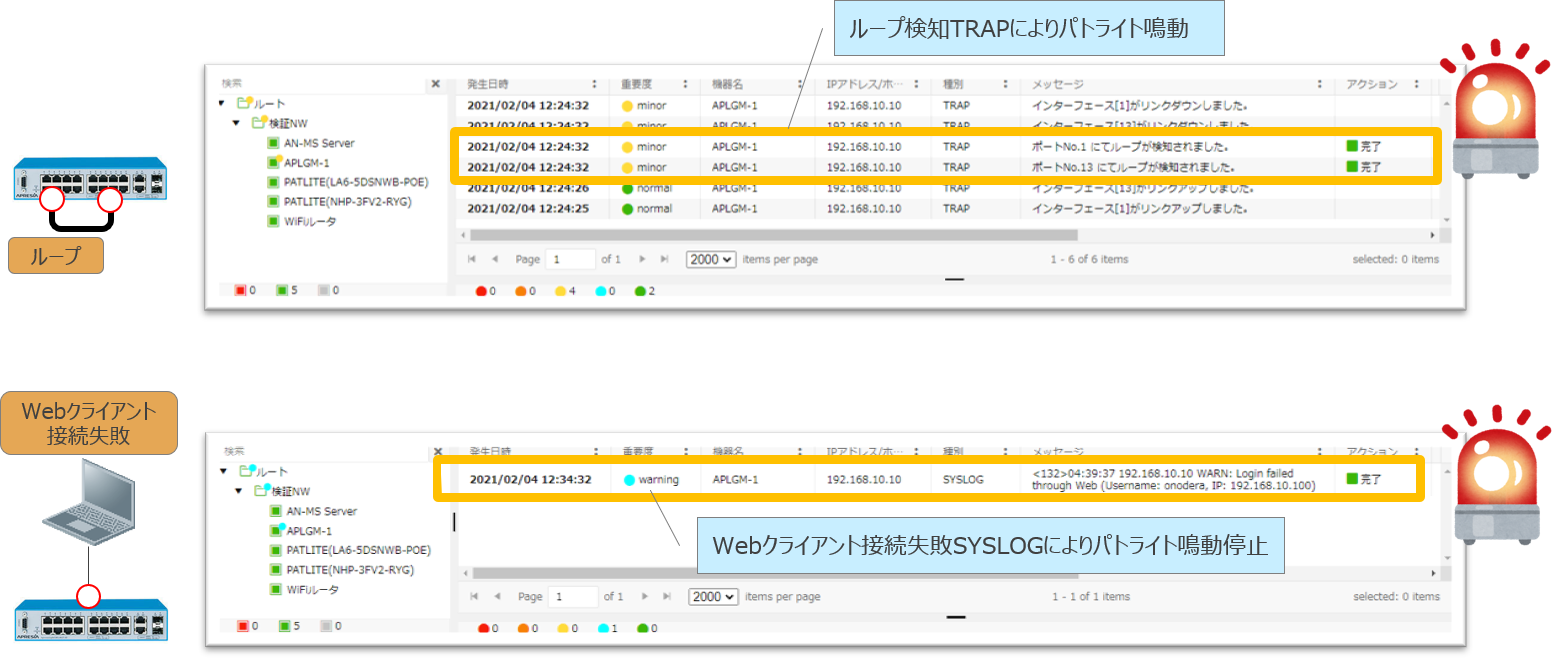Click green 完了 icon on SYSLOG warning row
1559x661 pixels.
[1352, 479]
